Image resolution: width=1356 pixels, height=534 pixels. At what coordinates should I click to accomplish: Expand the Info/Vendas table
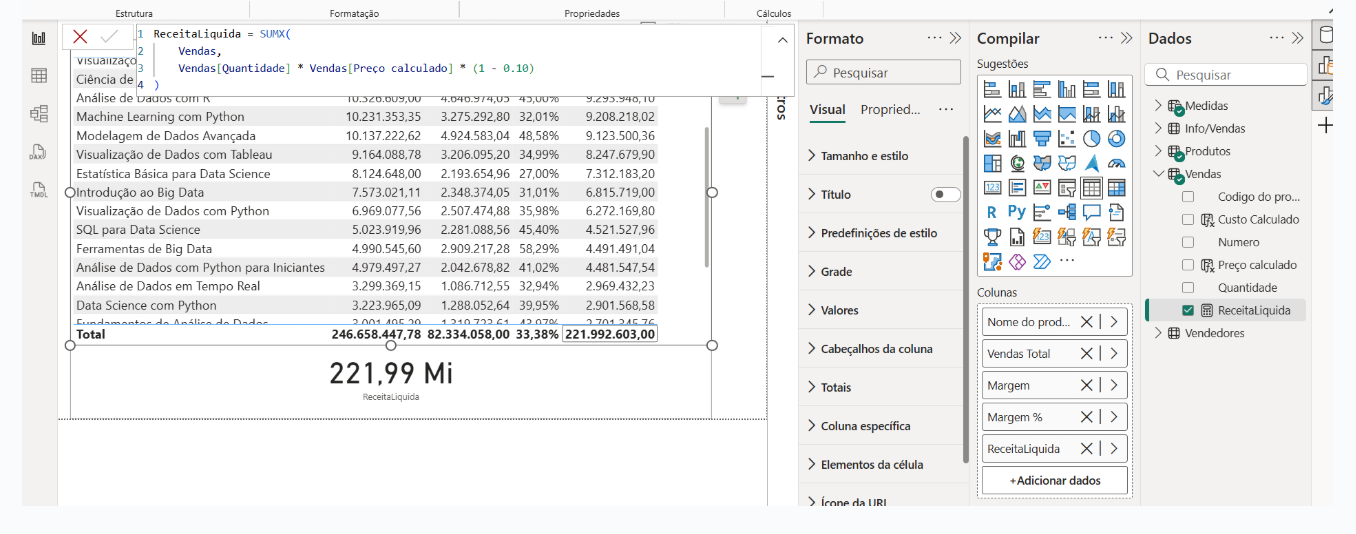1158,128
